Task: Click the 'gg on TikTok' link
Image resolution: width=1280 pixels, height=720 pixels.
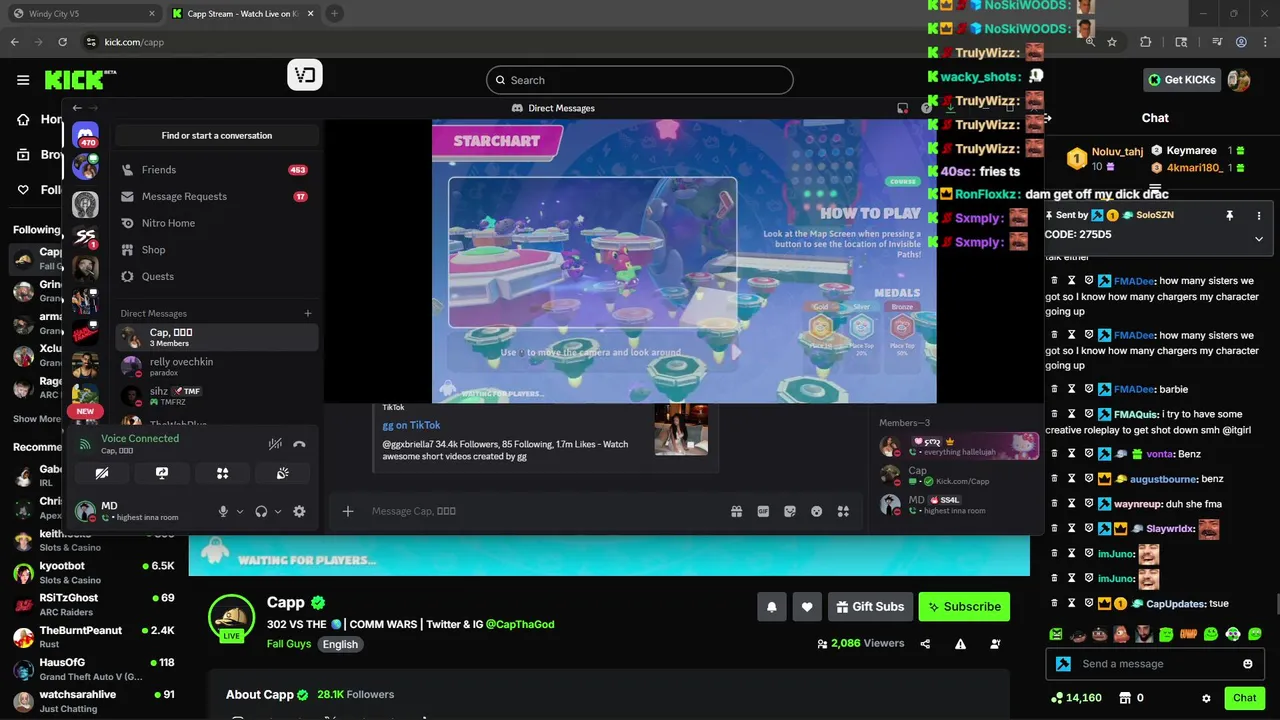Action: (x=411, y=425)
